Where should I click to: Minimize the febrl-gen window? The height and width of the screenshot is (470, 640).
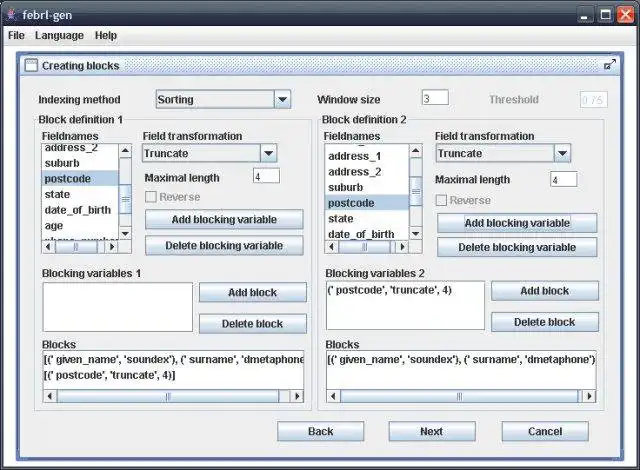click(x=584, y=16)
